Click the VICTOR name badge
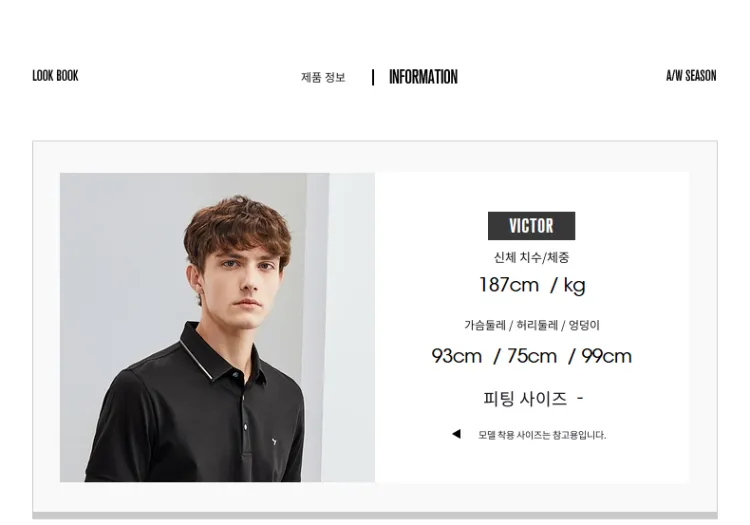Screen dimensions: 750x525 point(531,226)
